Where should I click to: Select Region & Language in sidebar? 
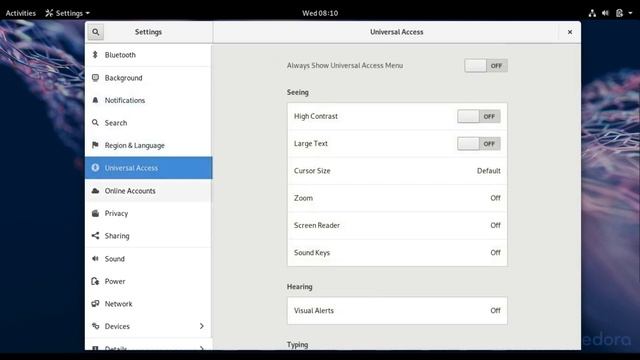149,145
